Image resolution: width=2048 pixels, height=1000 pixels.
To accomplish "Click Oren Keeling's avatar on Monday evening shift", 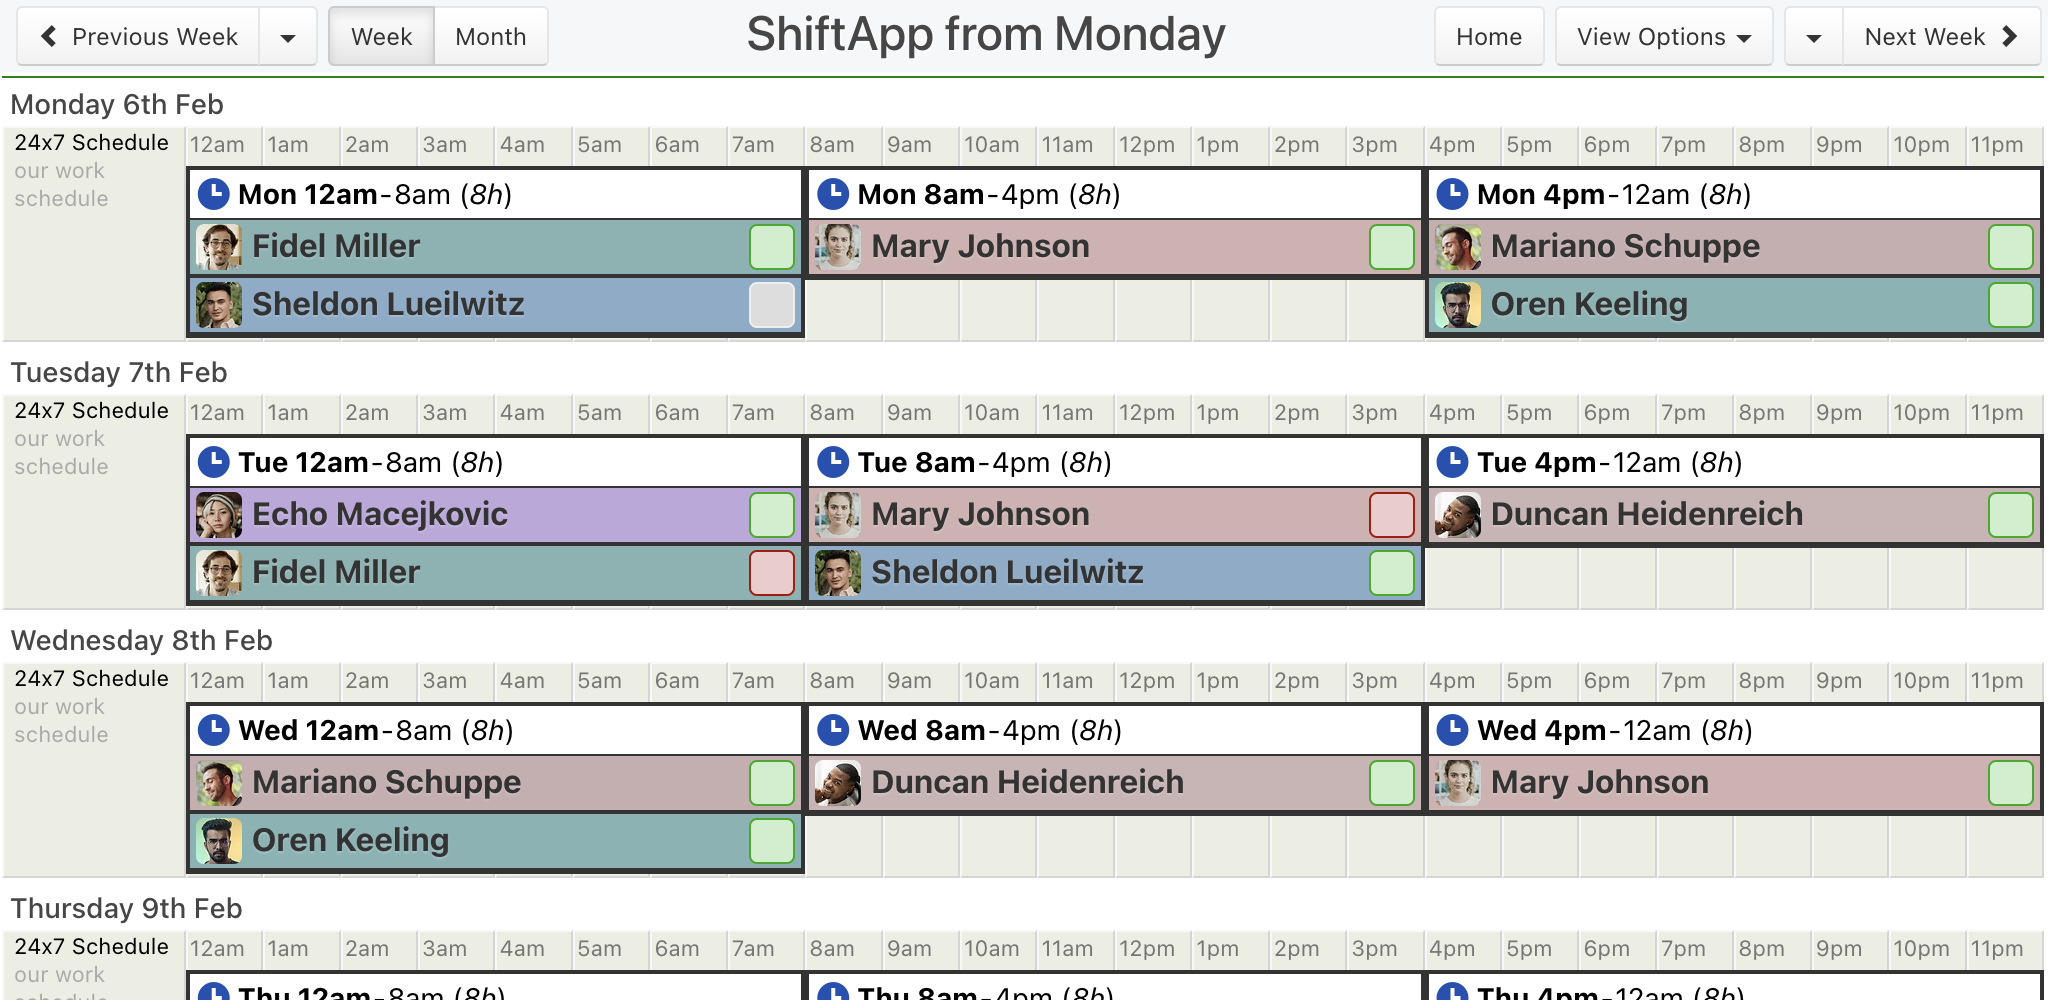I will point(1458,305).
